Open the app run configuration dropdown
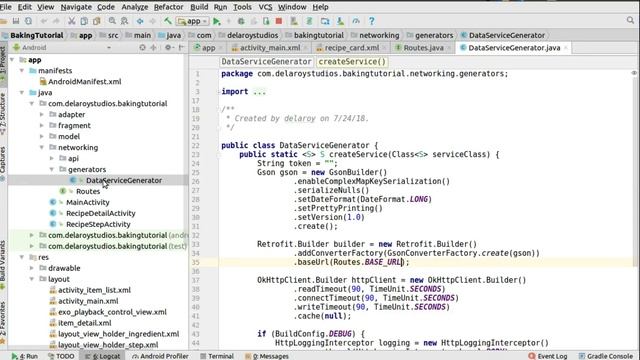Screen dimensions: 640x360 click(193, 21)
